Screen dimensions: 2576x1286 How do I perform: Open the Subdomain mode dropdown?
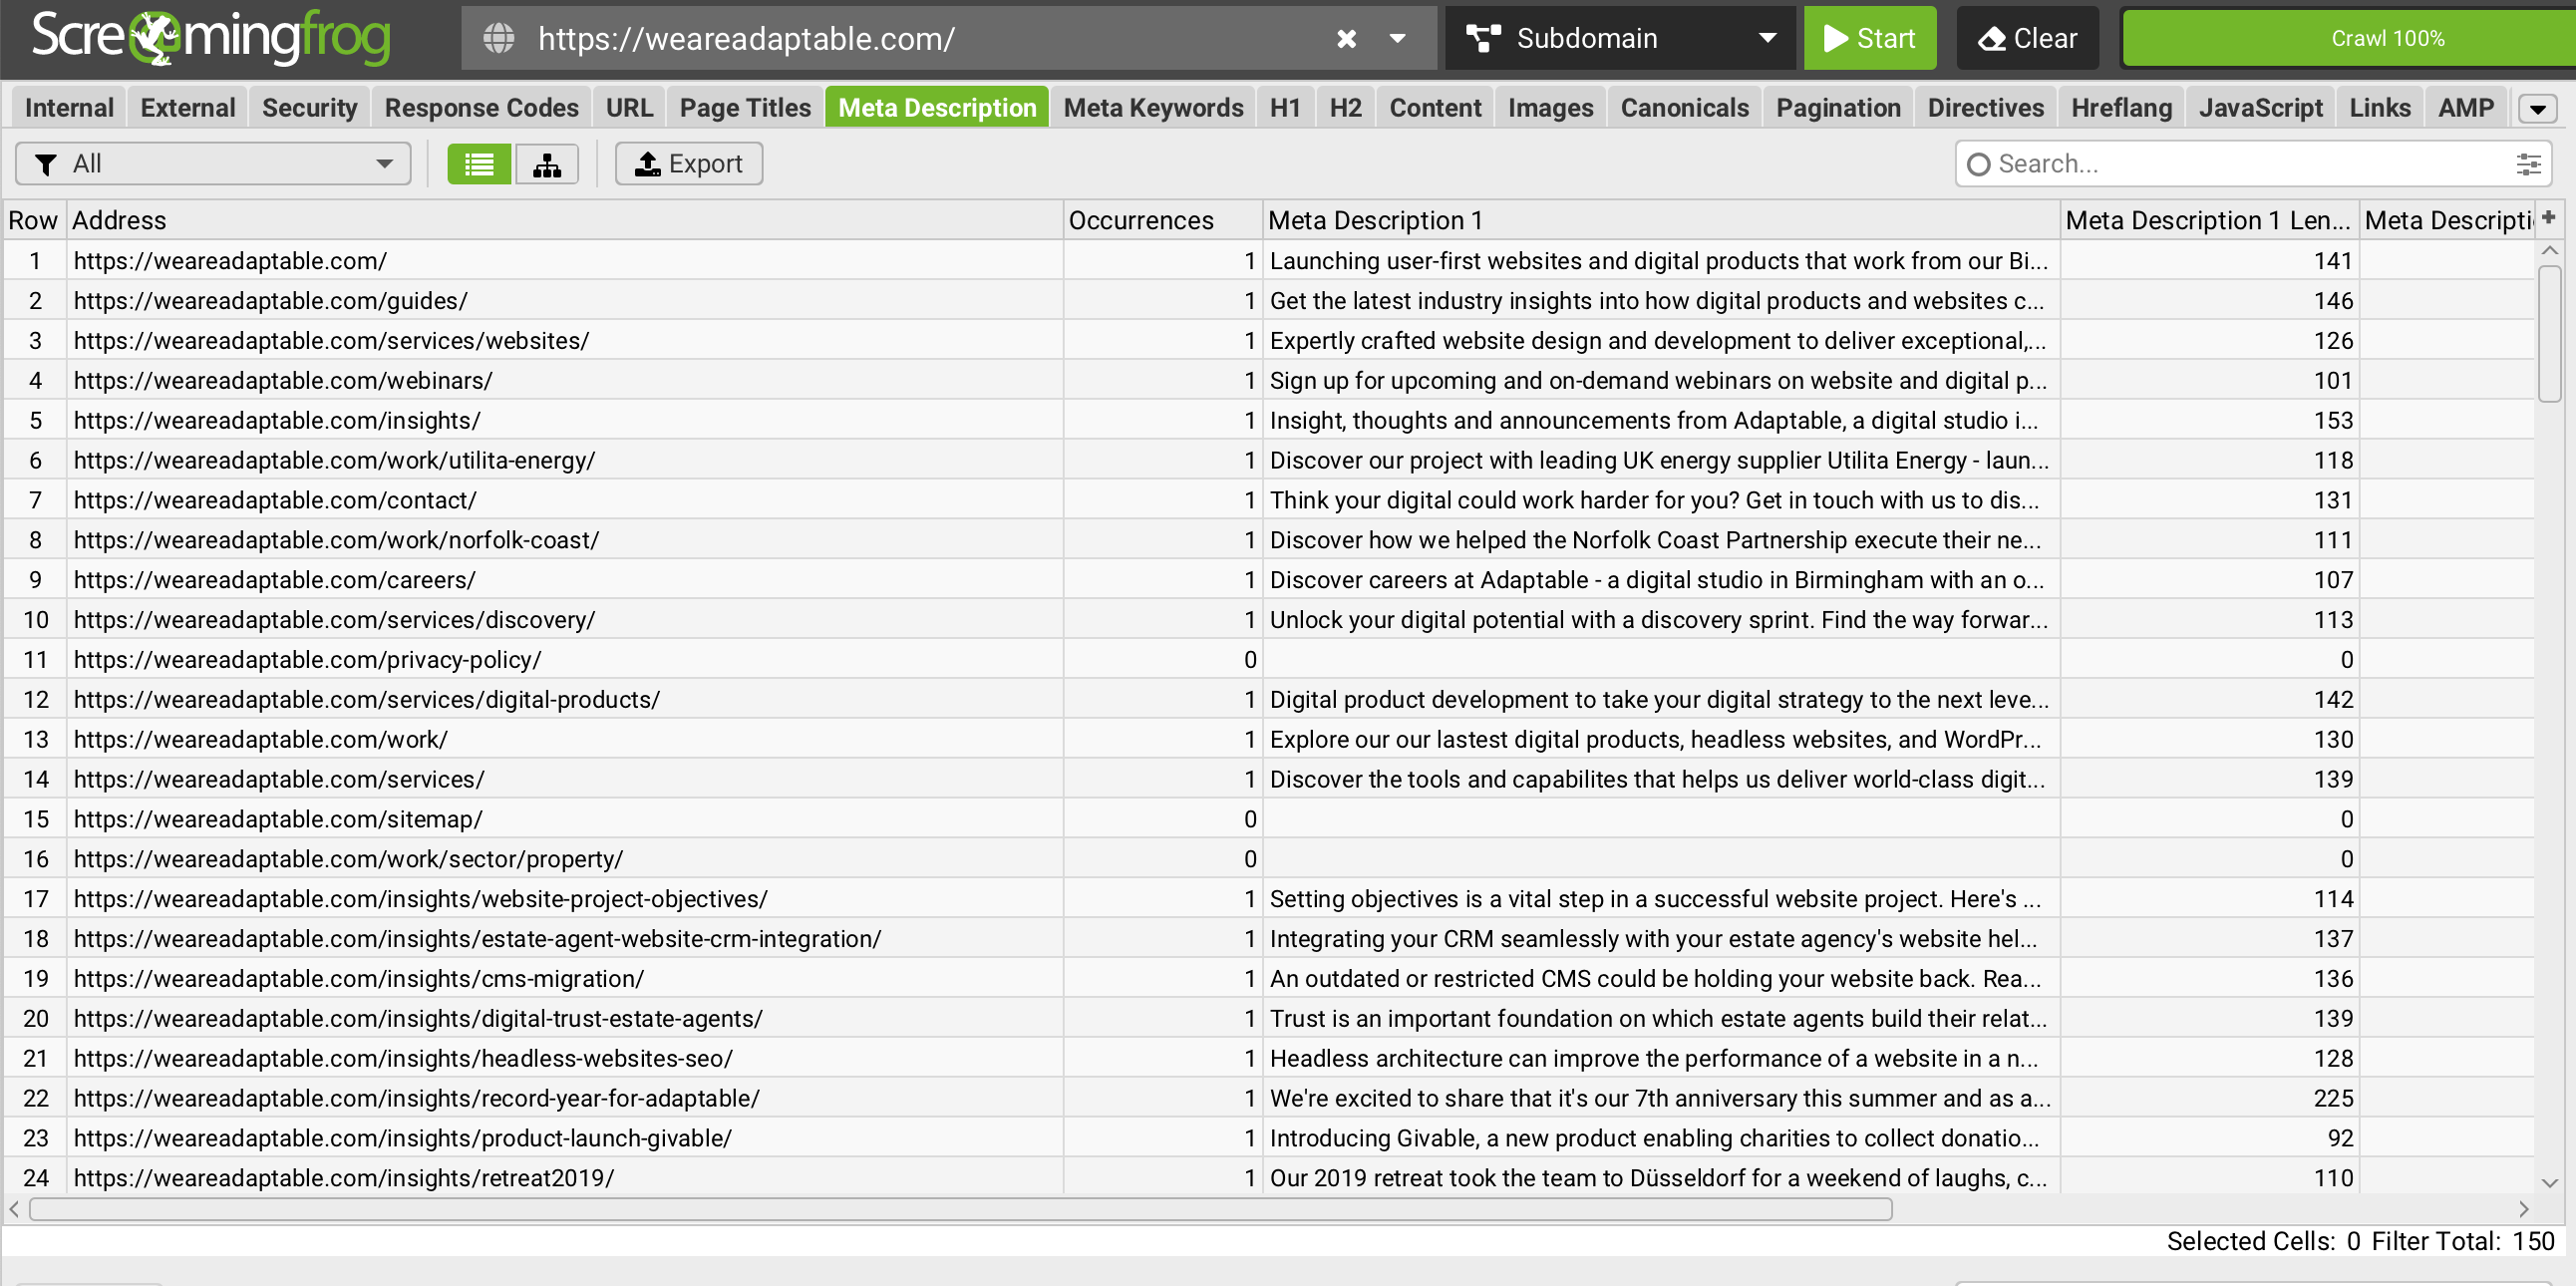pyautogui.click(x=1620, y=39)
